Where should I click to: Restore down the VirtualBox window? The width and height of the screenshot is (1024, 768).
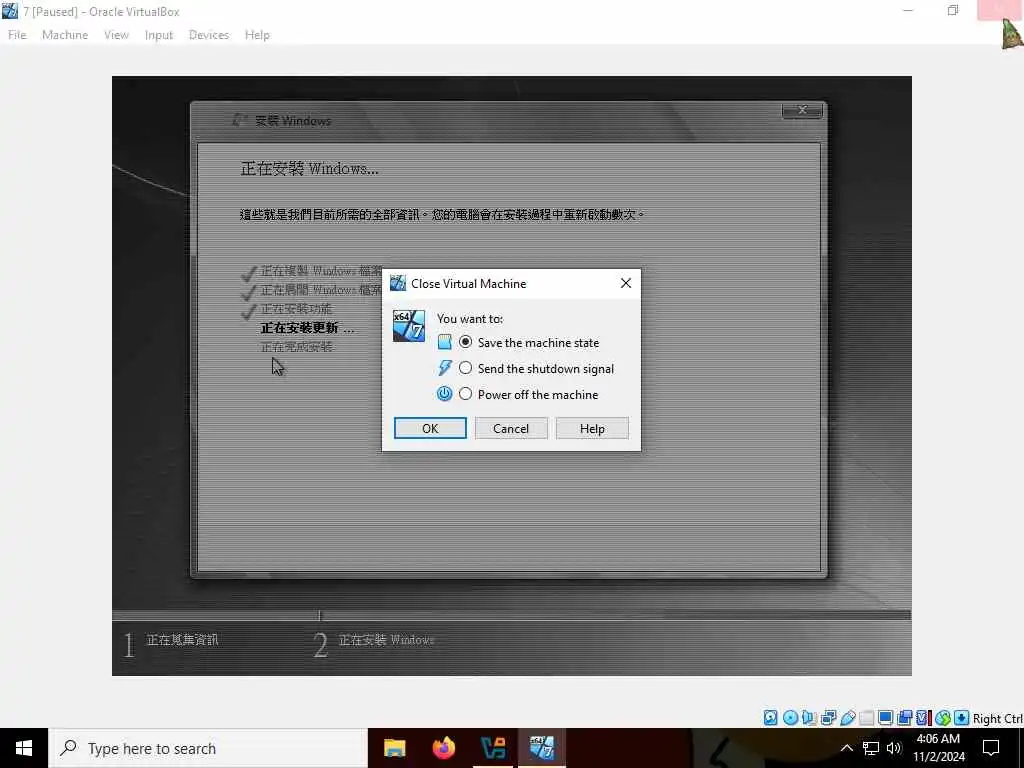click(953, 10)
